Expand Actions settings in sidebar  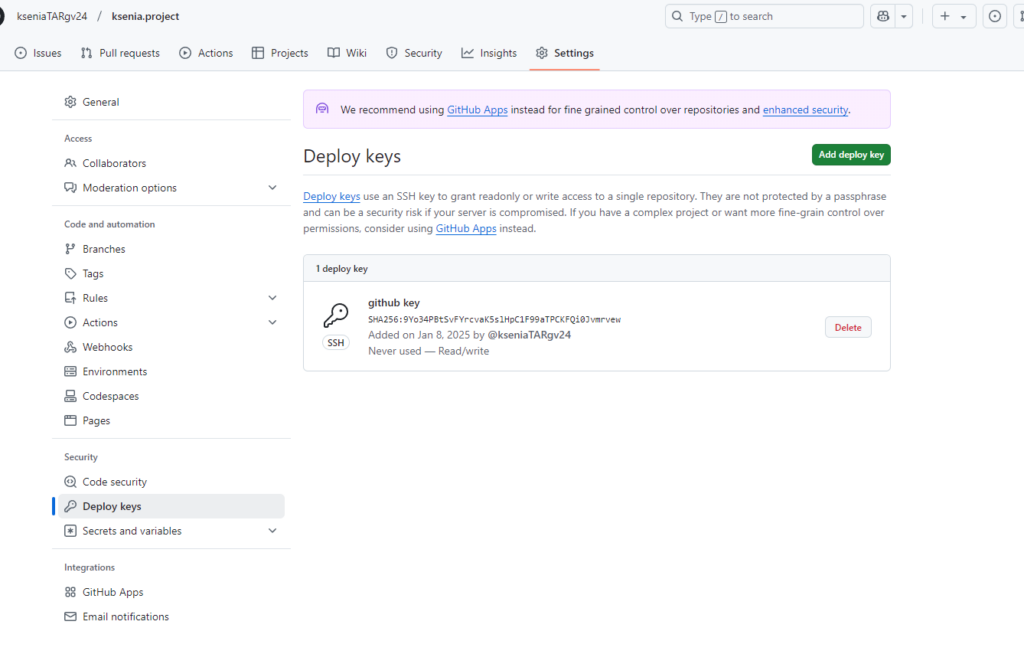pyautogui.click(x=273, y=323)
